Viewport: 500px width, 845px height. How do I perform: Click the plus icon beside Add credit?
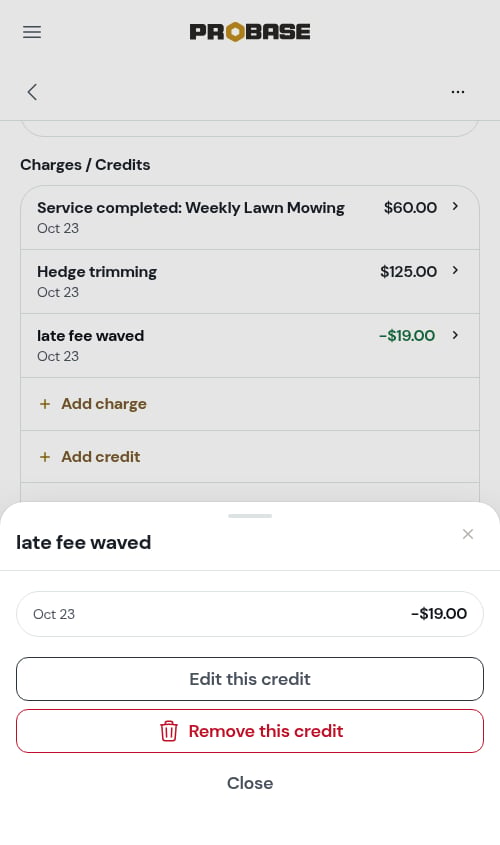coord(45,457)
